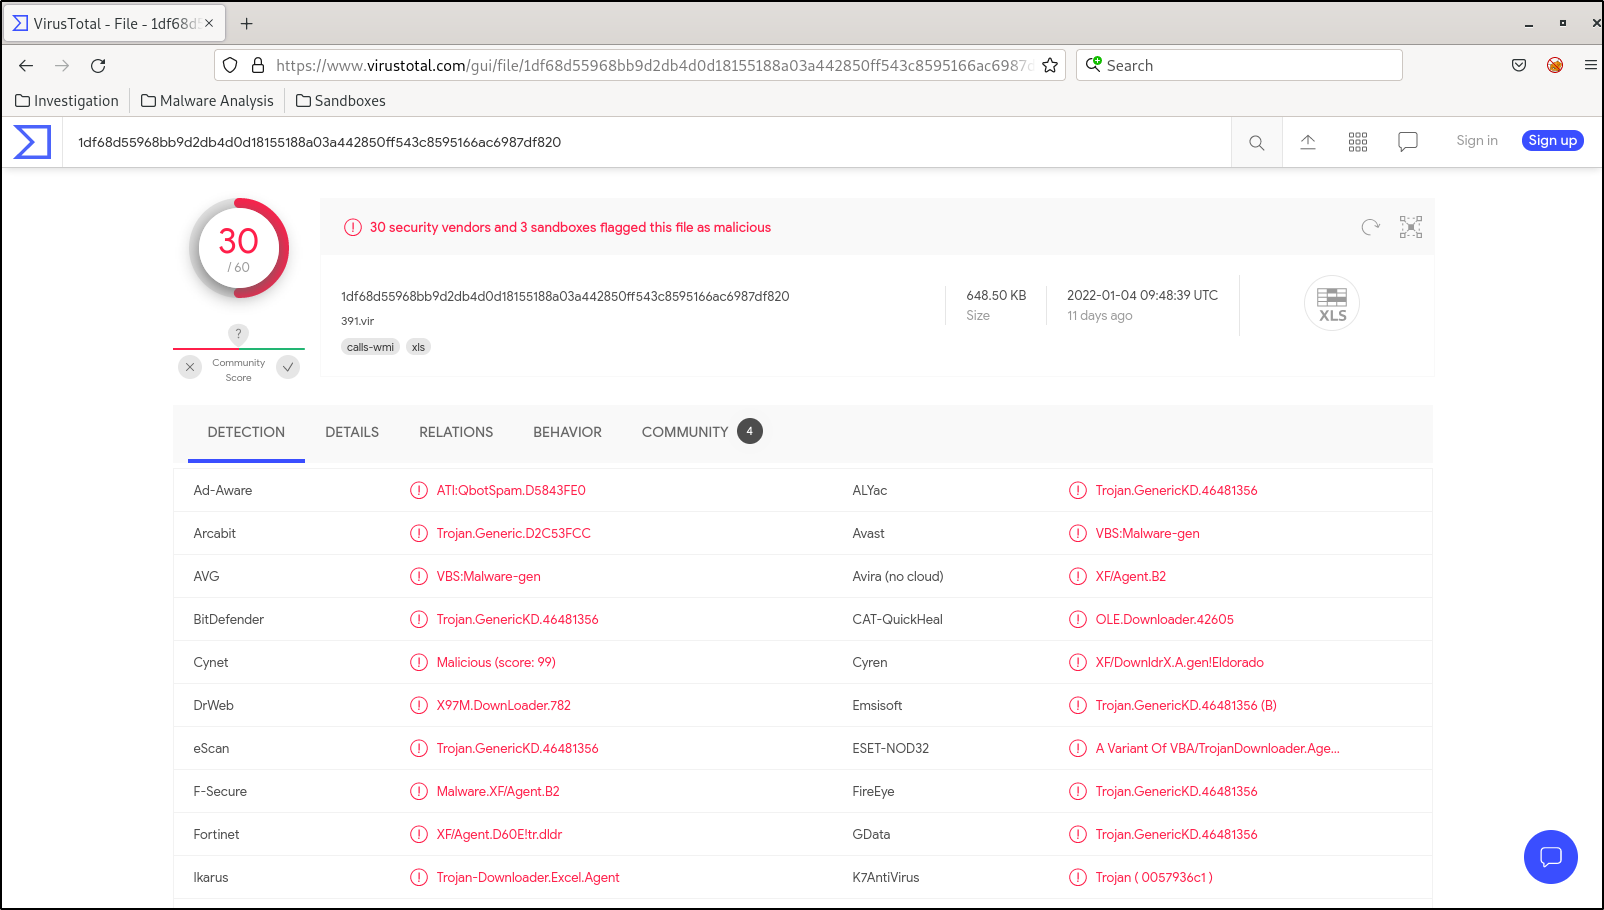
Task: Vote harmless with the checkmark community button
Action: pos(288,367)
